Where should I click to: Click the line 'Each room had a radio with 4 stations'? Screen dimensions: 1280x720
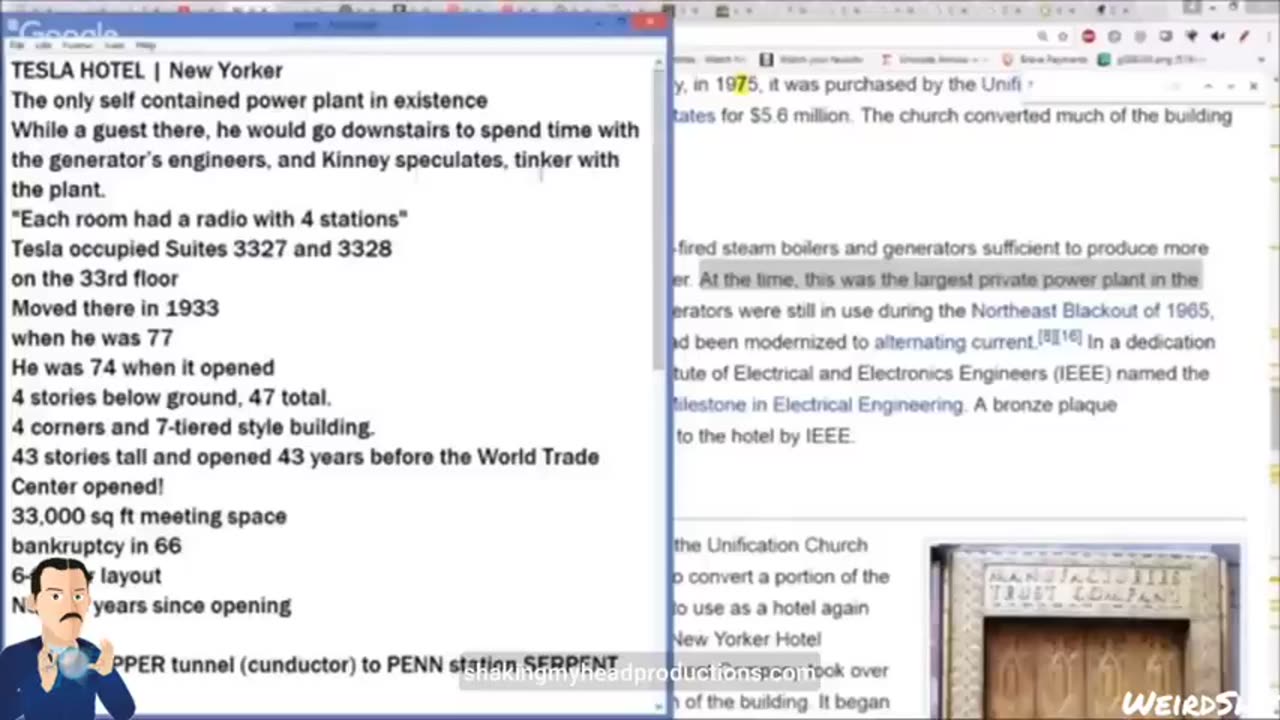point(209,219)
